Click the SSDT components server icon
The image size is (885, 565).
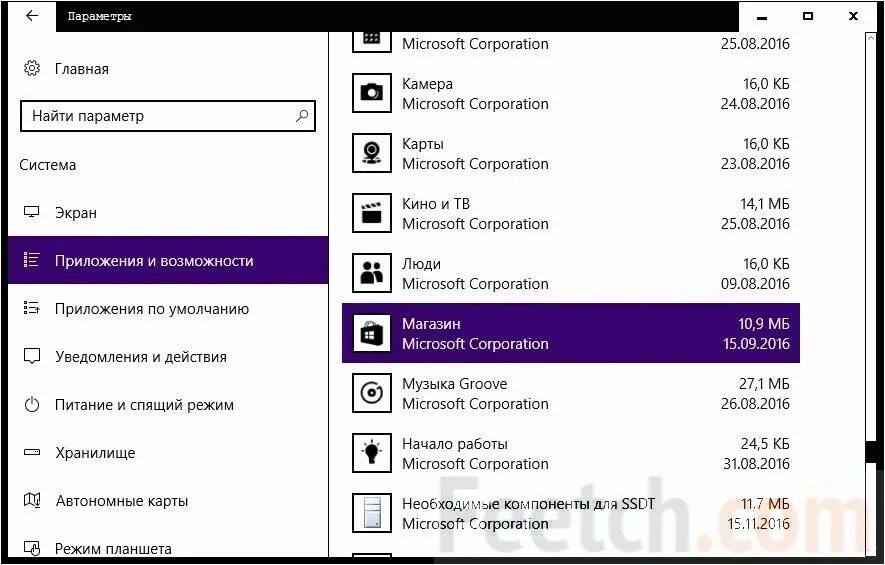[x=371, y=513]
